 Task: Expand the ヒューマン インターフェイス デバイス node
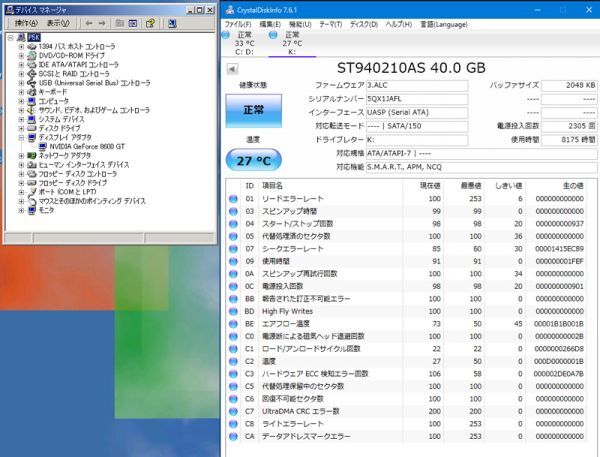21,165
